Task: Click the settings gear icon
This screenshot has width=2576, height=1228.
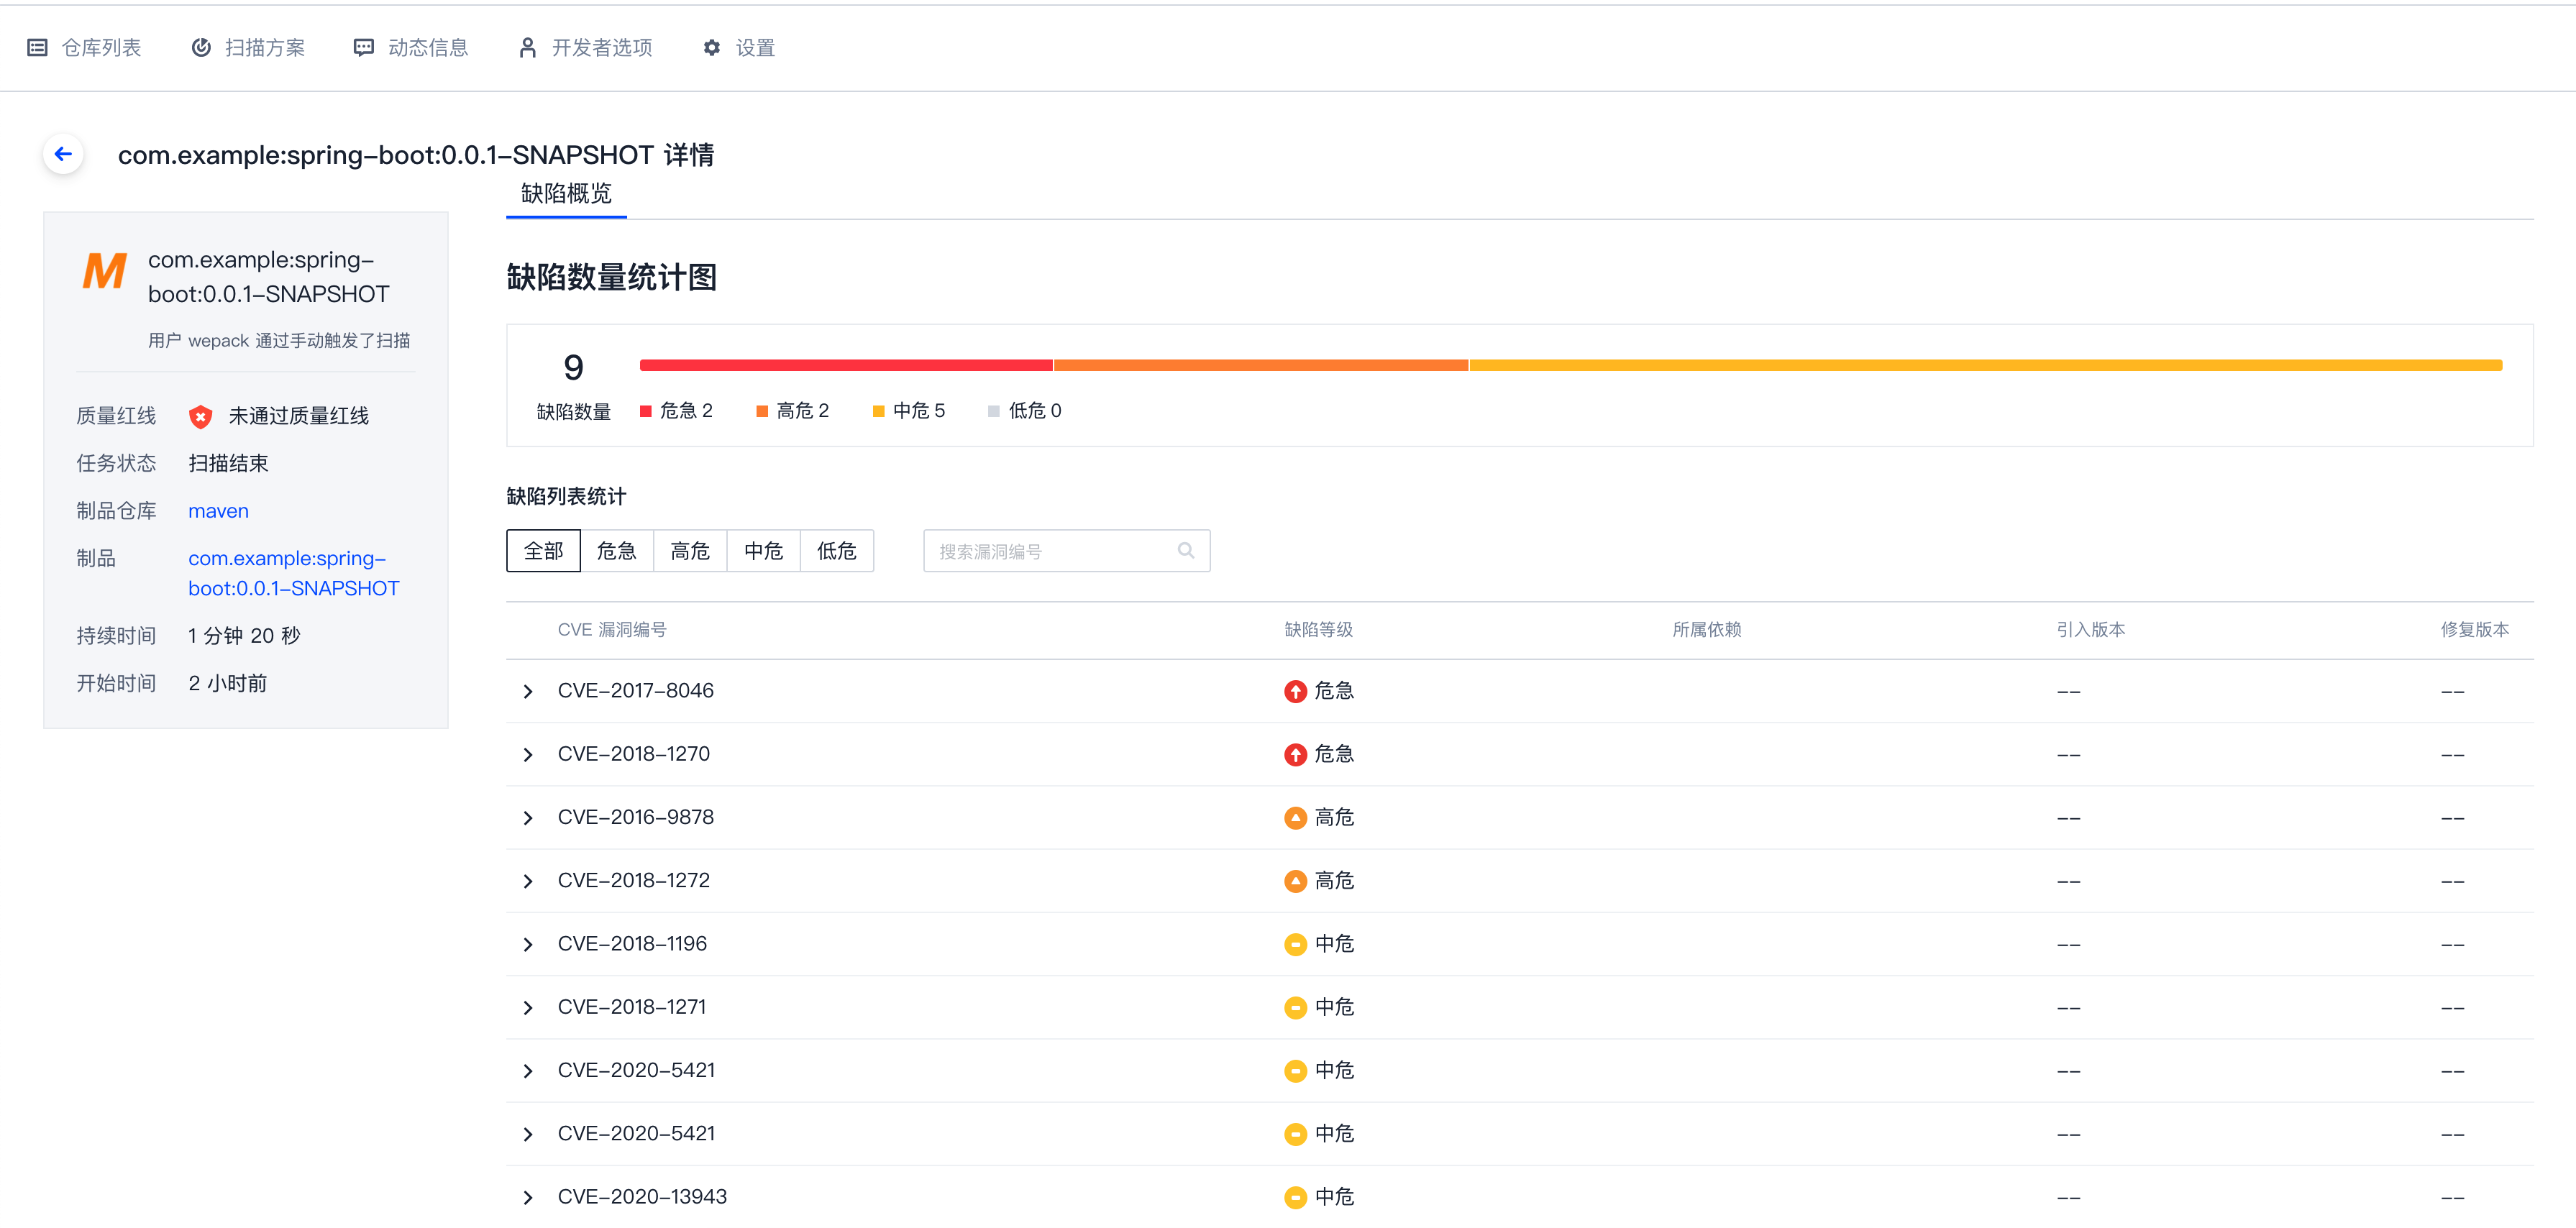Action: coord(711,47)
